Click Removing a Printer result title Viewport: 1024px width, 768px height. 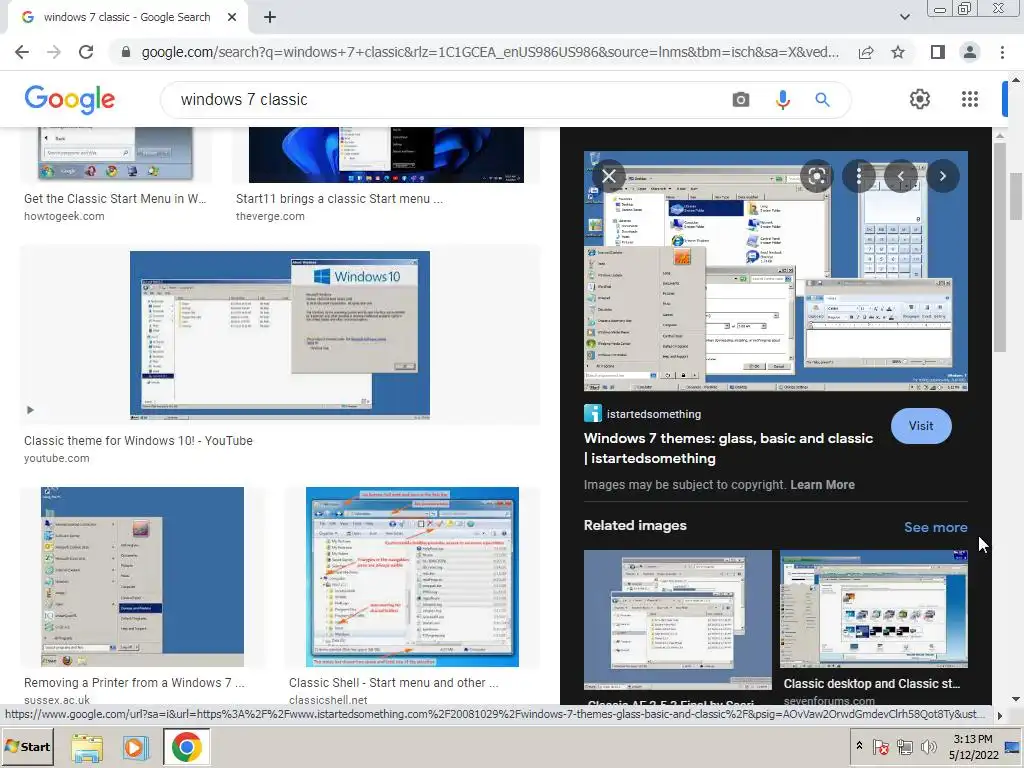[135, 682]
